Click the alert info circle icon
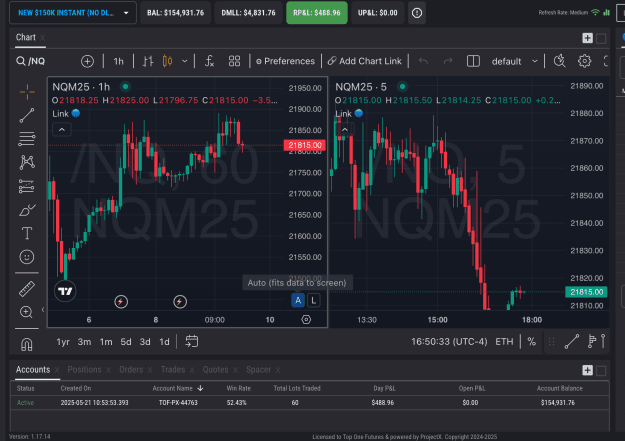The width and height of the screenshot is (625, 441). (x=417, y=13)
